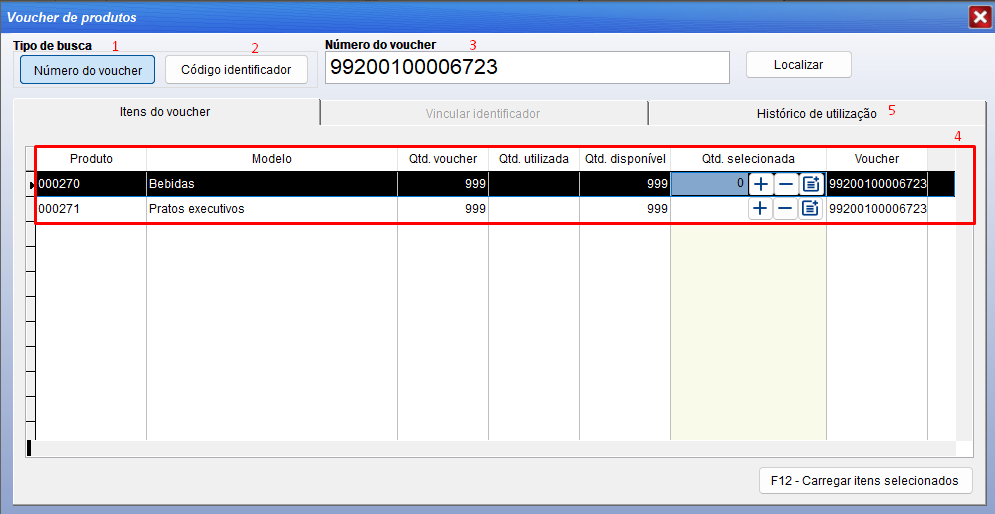The image size is (995, 514).
Task: Increase quantity for Pratos executivos
Action: (x=761, y=209)
